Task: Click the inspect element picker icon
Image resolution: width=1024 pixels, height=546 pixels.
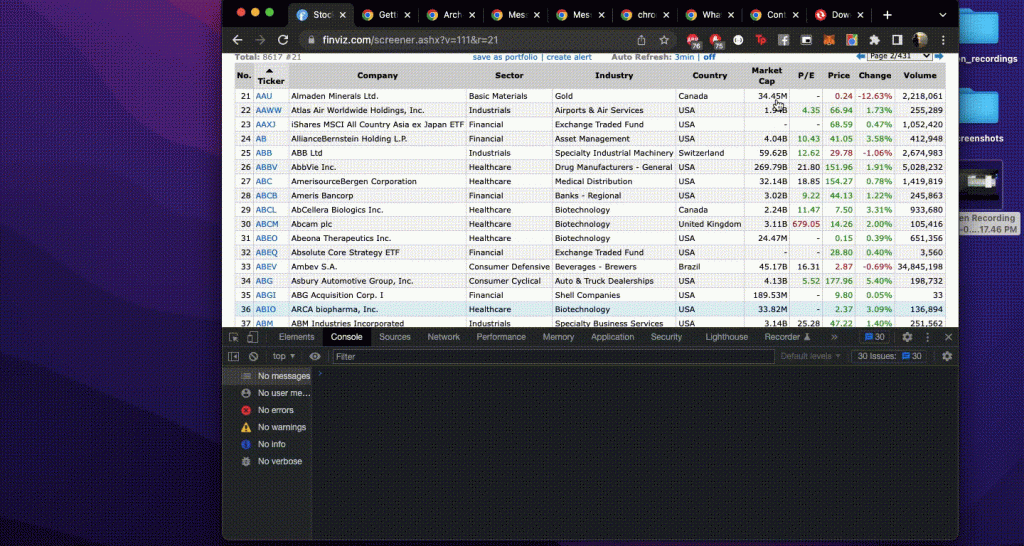Action: 234,337
